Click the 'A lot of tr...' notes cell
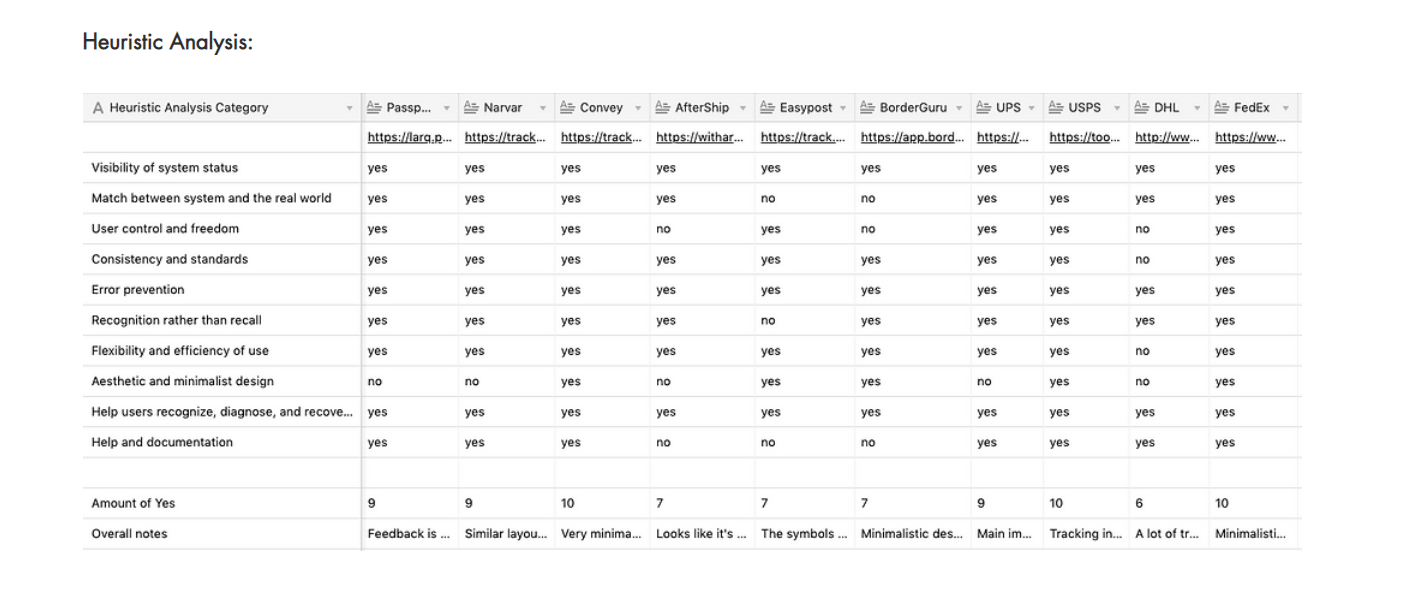The height and width of the screenshot is (592, 1406). point(1168,534)
